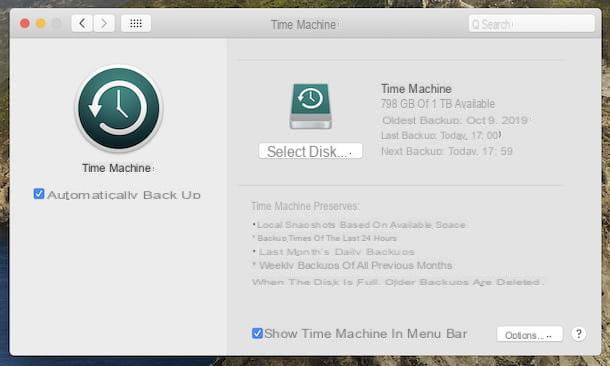Click 'Local Snapshots Based On Available Space' line
This screenshot has height=366, width=610.
click(x=359, y=225)
